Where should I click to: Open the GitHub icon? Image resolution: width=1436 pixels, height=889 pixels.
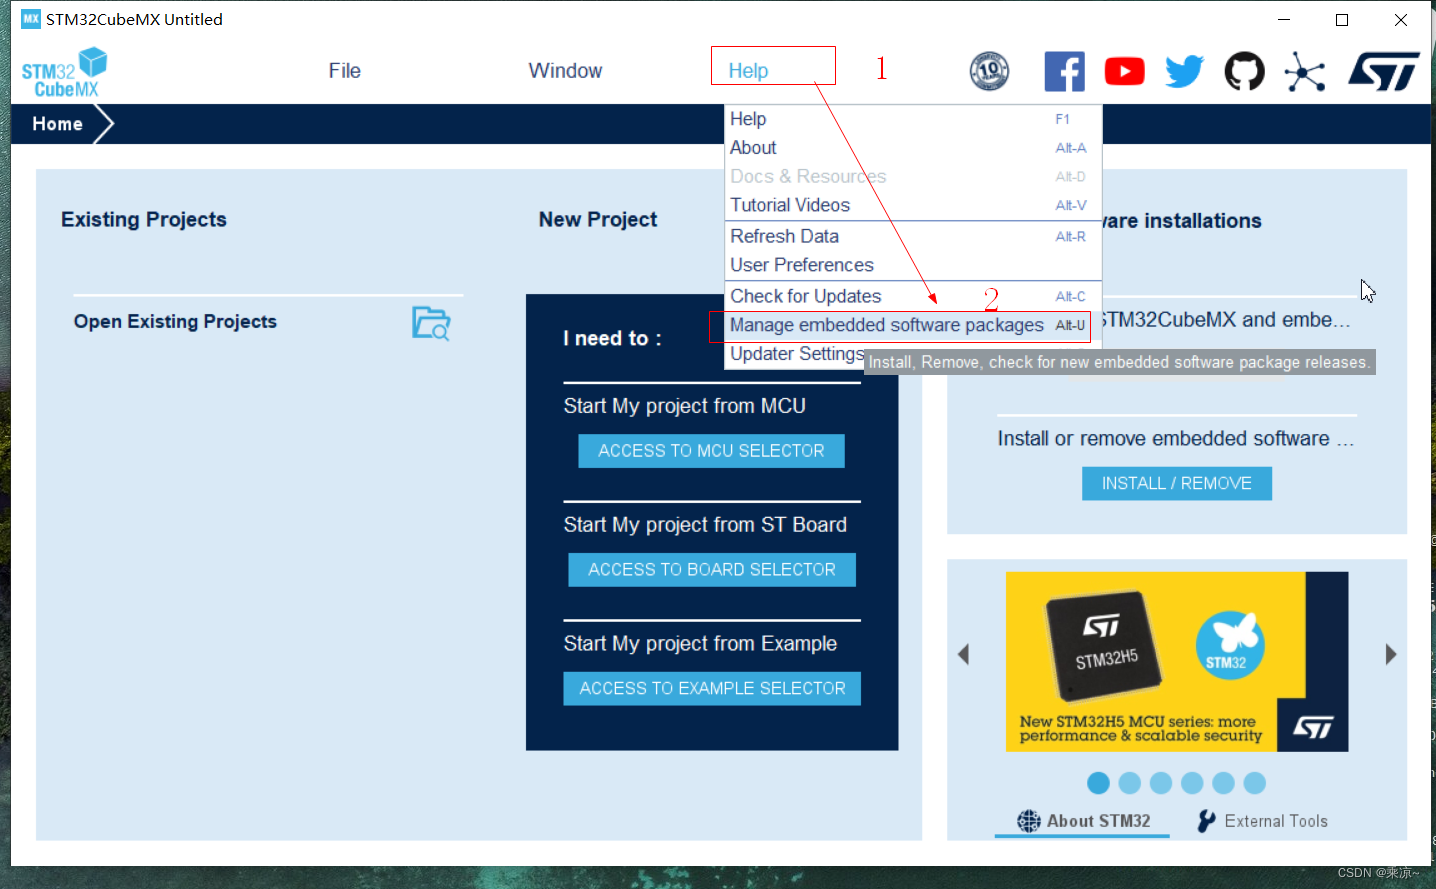[1244, 71]
